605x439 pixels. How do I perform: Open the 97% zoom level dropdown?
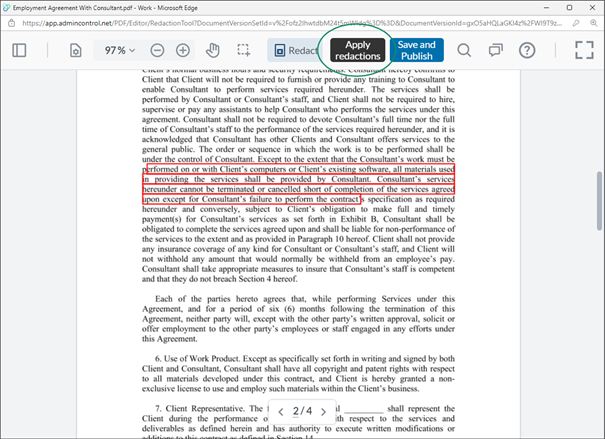coord(121,50)
